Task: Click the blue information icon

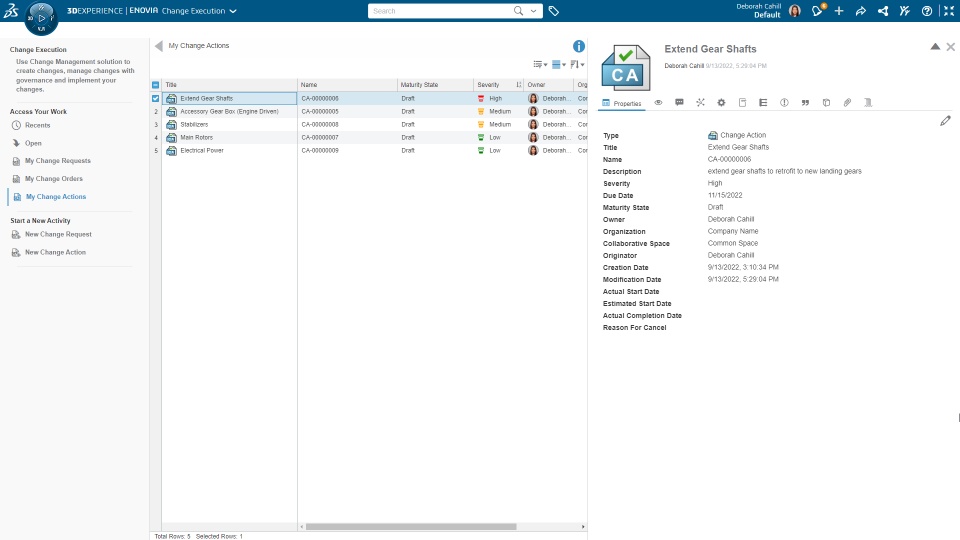Action: 579,46
